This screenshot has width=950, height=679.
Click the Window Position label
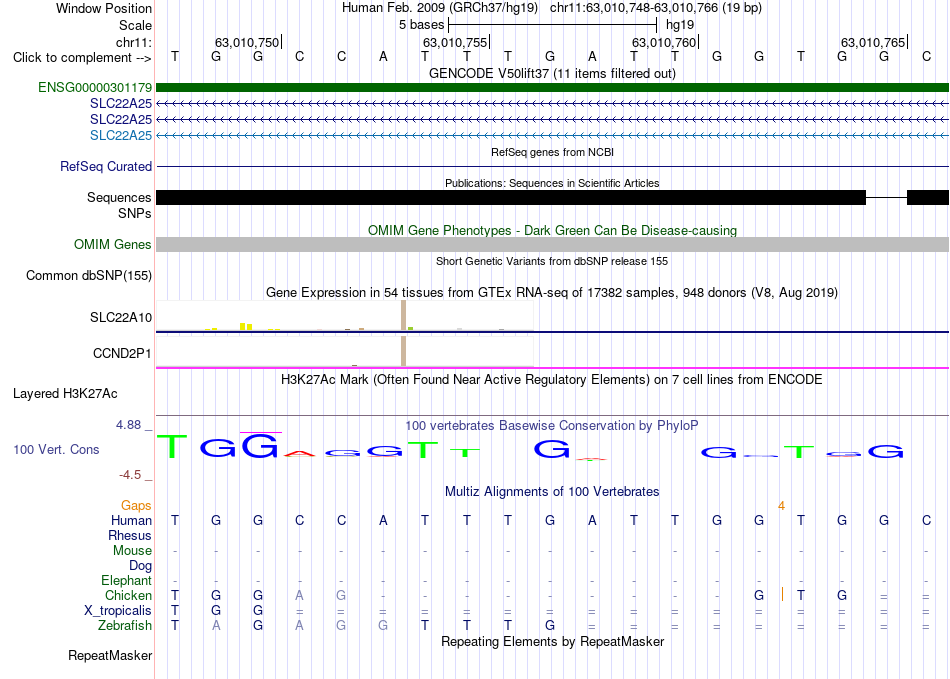tap(104, 8)
